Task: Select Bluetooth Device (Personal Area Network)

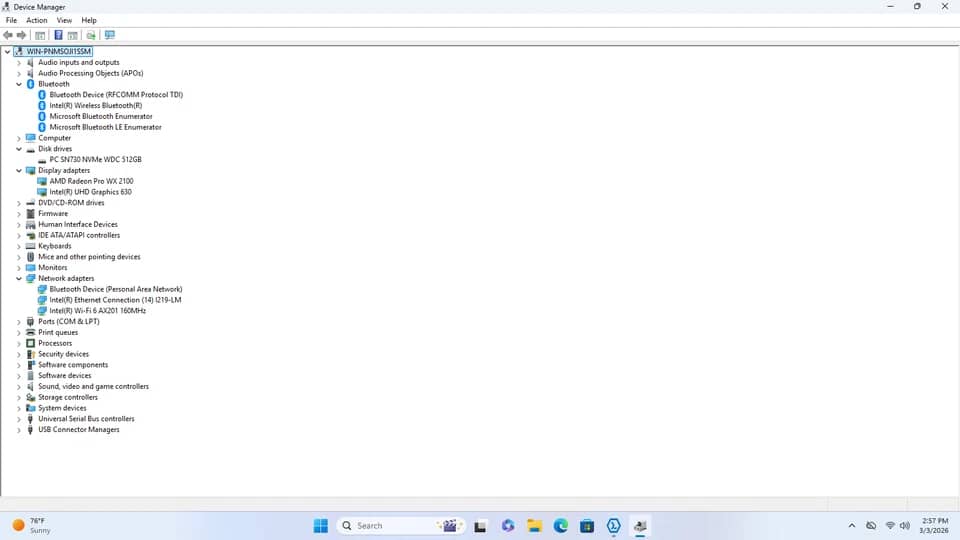Action: click(x=116, y=290)
